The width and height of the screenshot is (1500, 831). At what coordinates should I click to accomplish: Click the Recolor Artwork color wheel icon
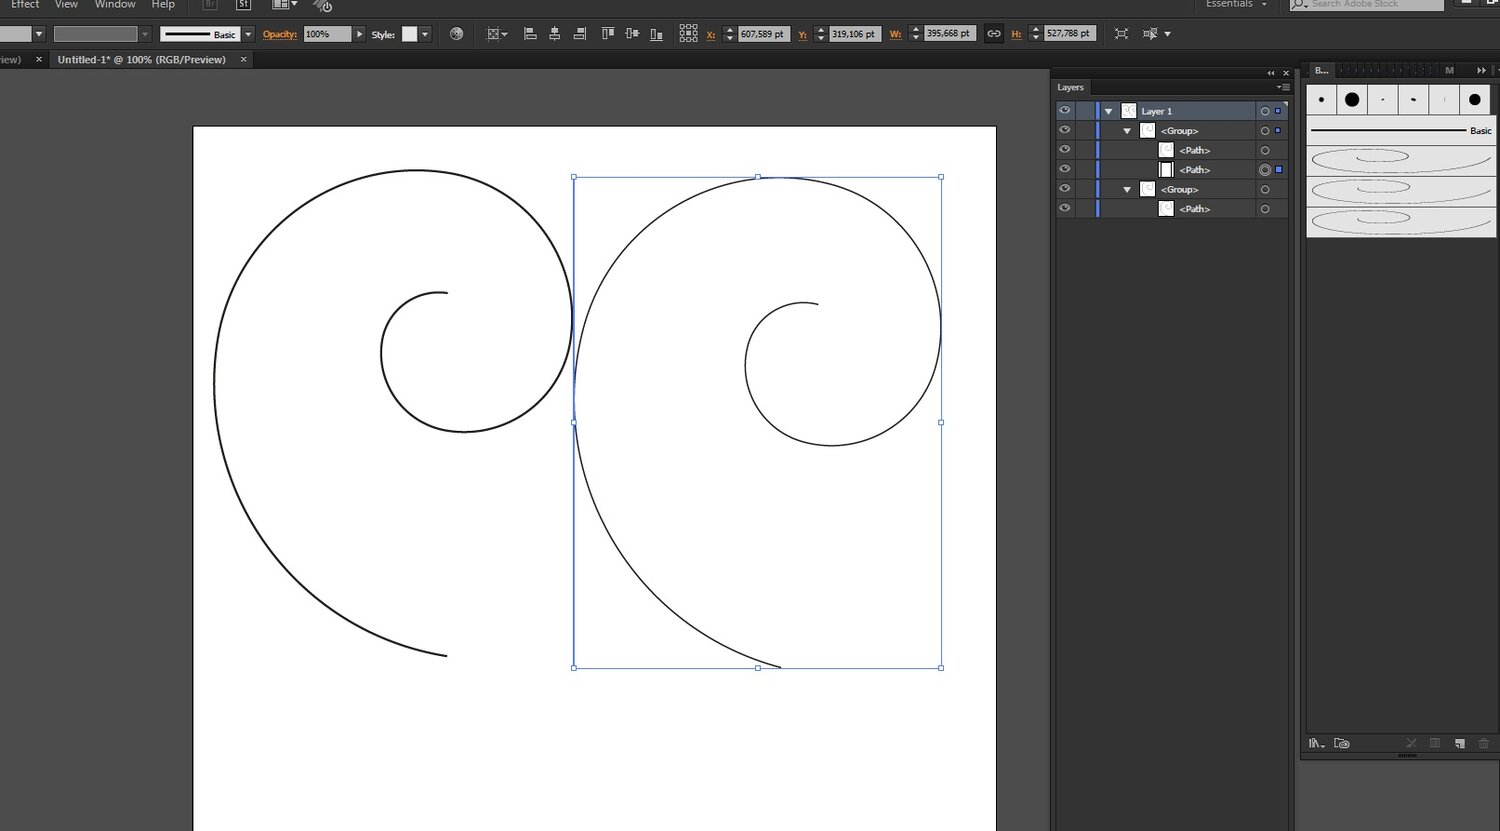pos(457,34)
